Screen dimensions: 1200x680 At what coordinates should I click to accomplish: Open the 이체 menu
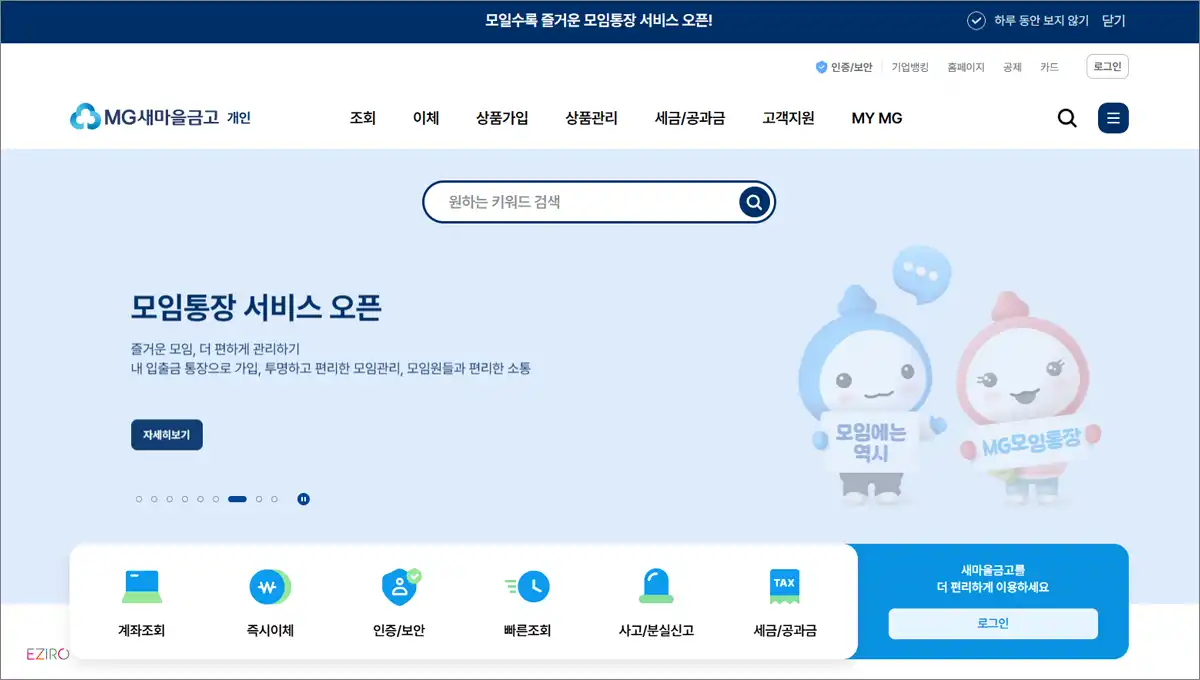(424, 117)
